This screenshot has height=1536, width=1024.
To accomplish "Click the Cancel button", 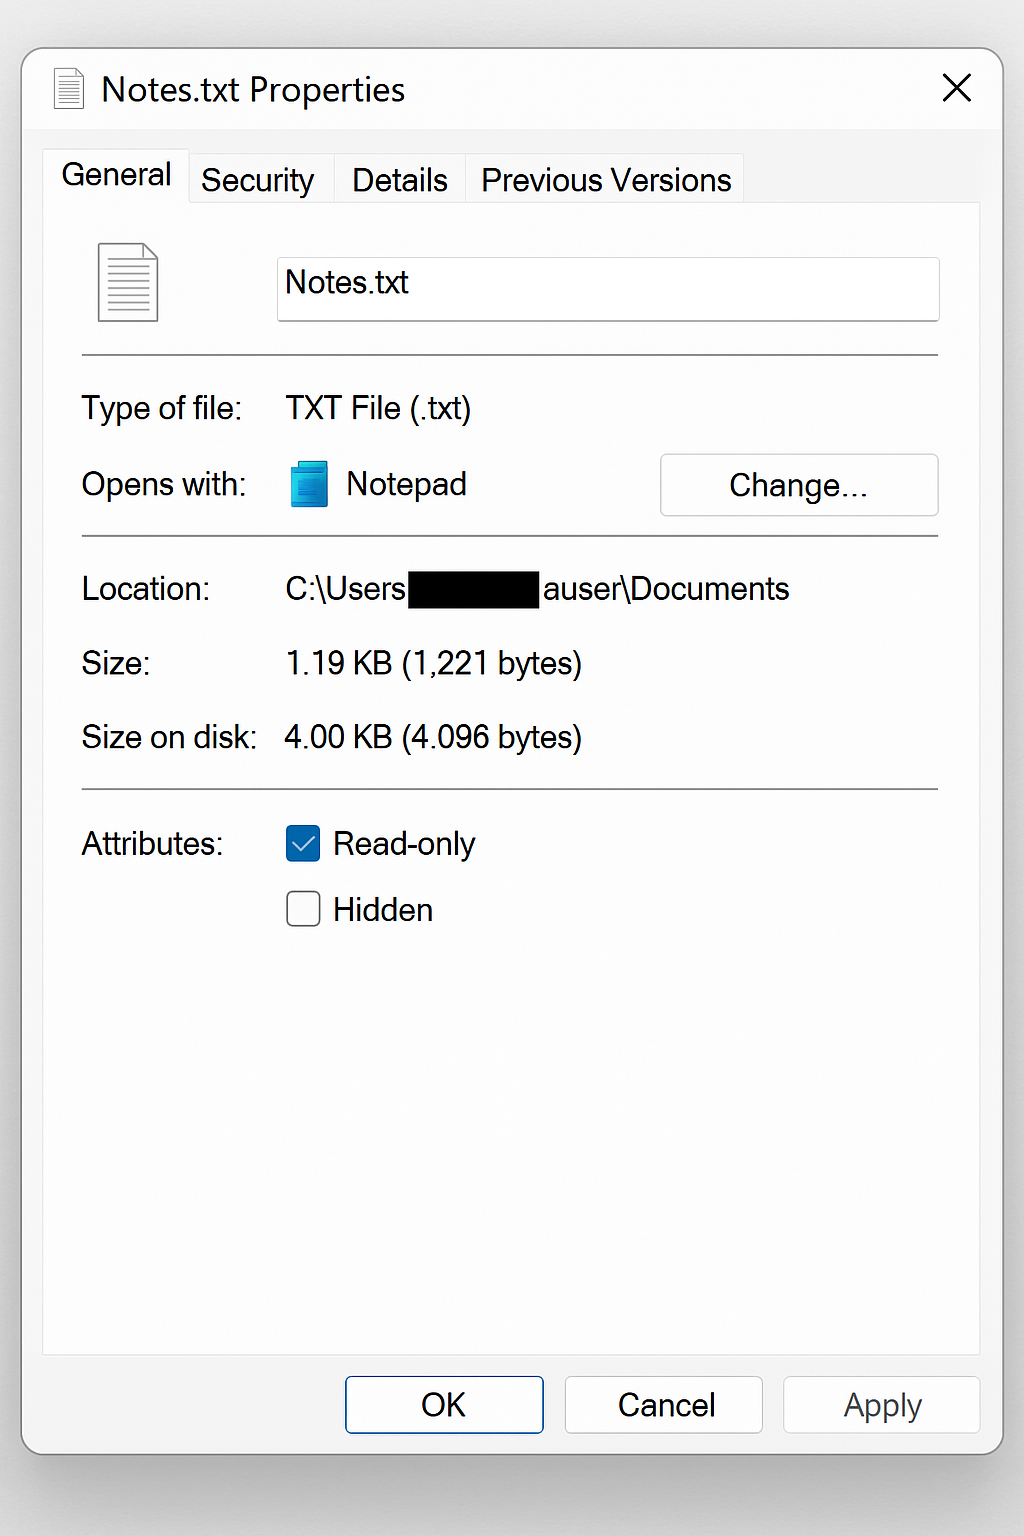I will (664, 1404).
